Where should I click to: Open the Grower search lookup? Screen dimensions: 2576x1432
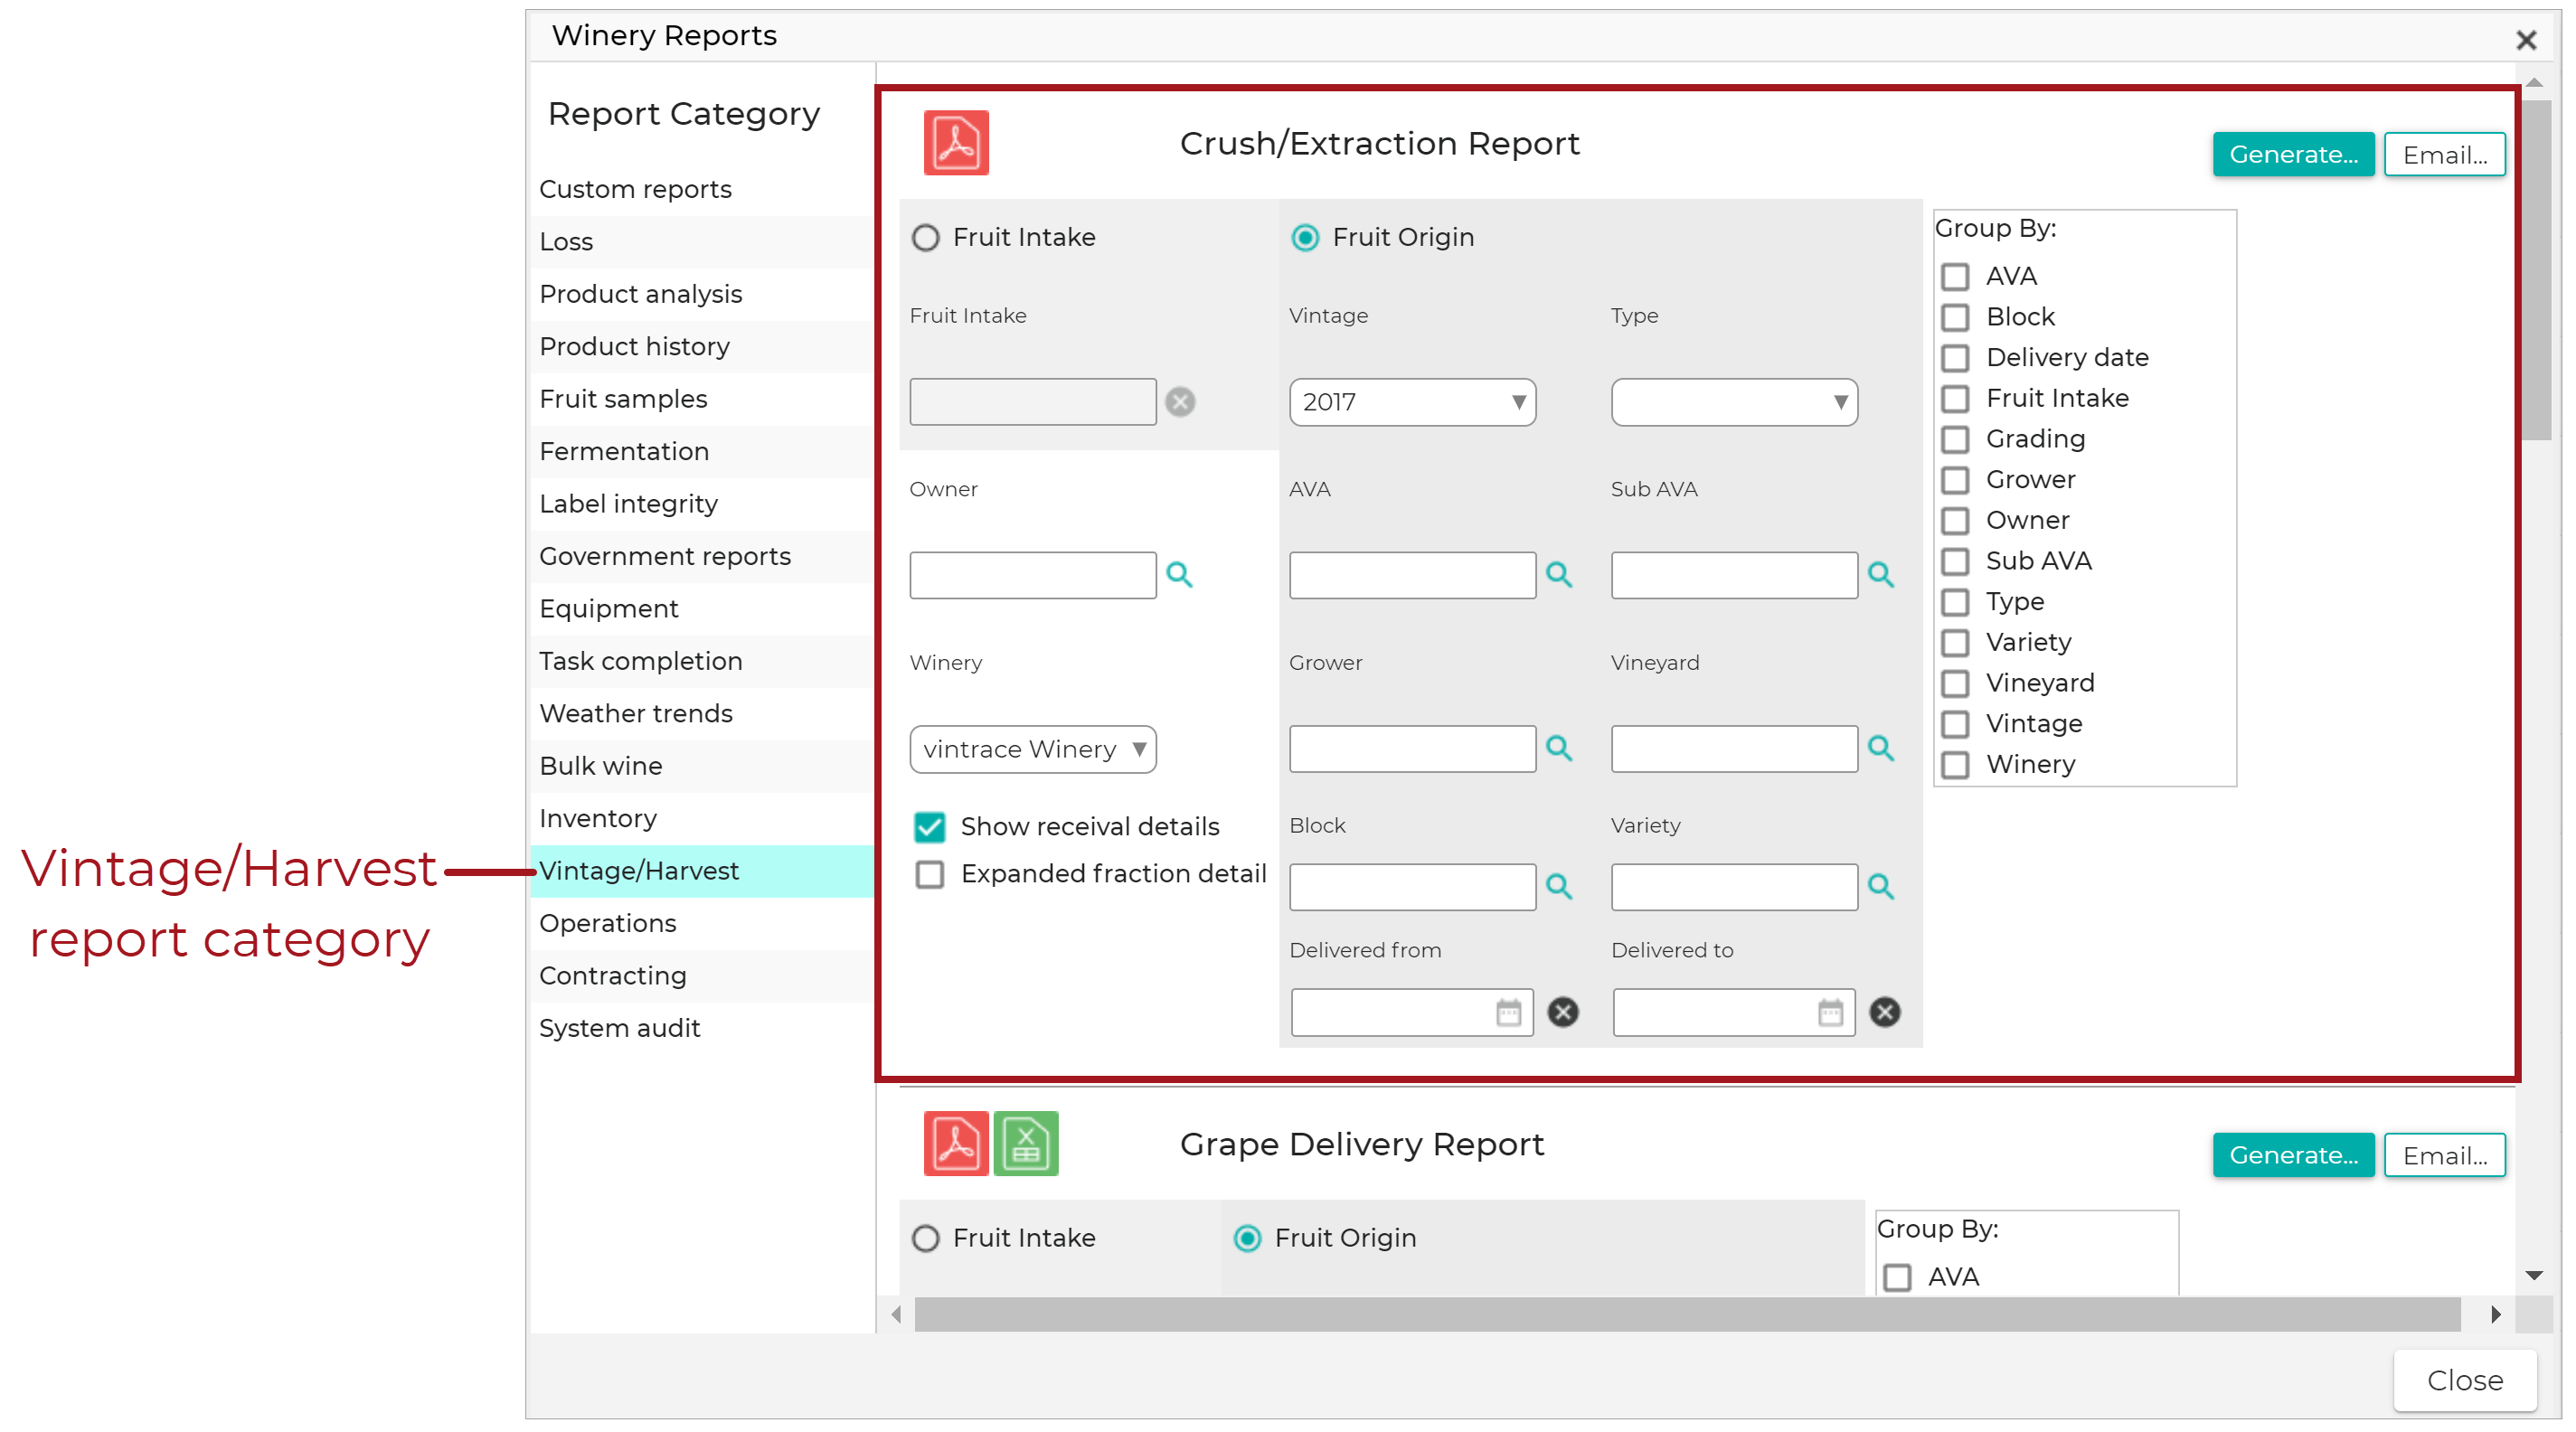[1558, 748]
